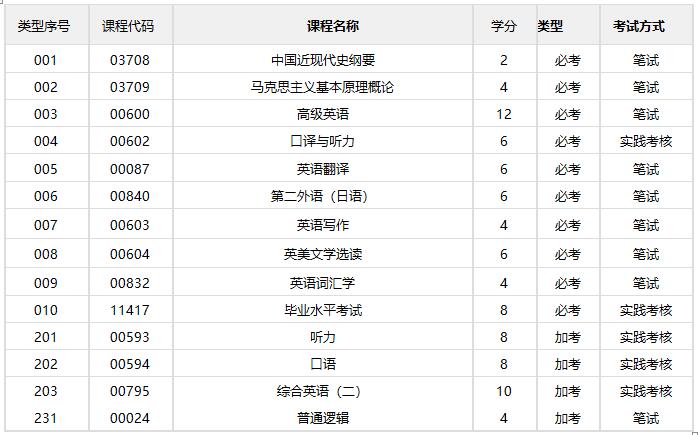Click the 综合英语（二） cell

coord(318,391)
